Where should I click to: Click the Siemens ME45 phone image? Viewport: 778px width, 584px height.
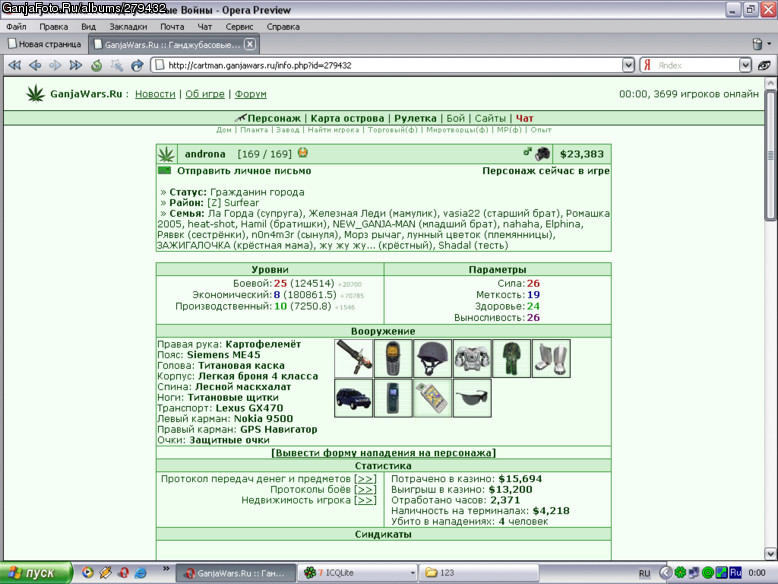[393, 358]
